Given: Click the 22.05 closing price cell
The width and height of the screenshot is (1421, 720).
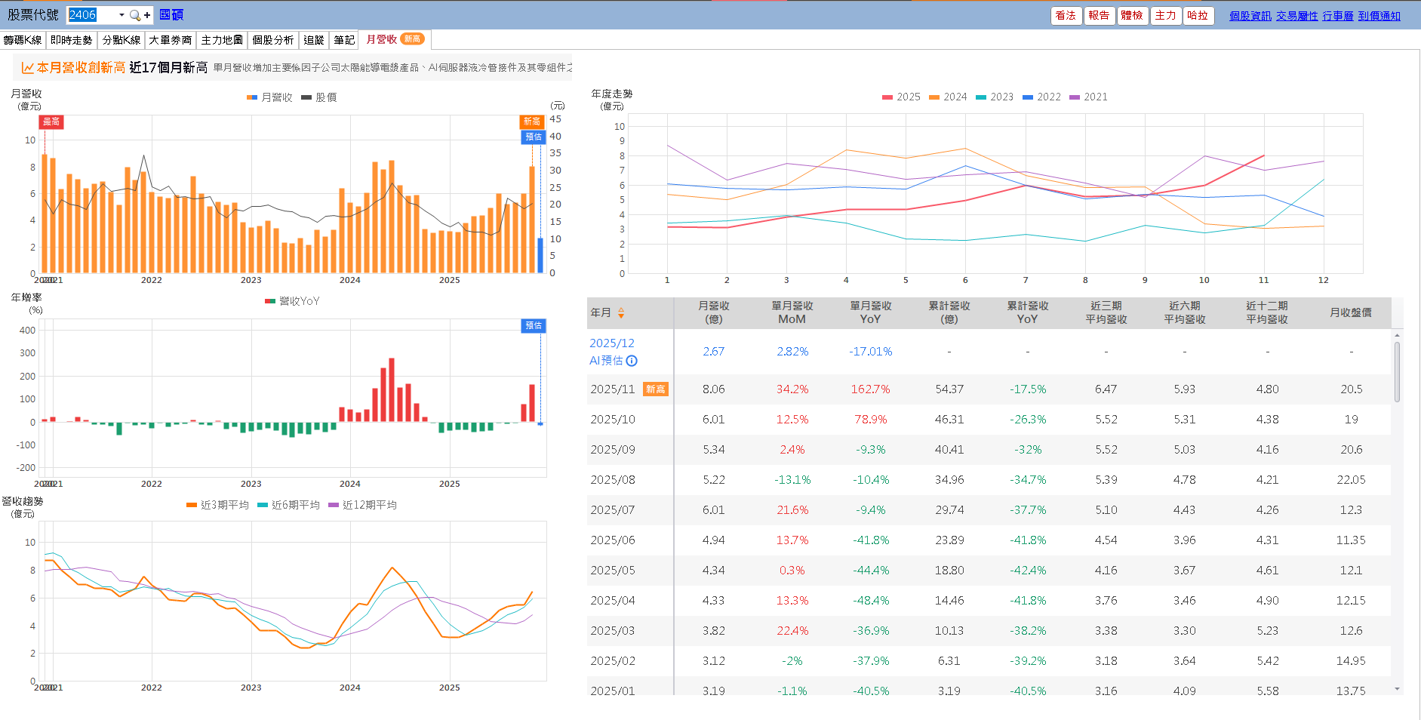Looking at the screenshot, I should click(x=1351, y=479).
